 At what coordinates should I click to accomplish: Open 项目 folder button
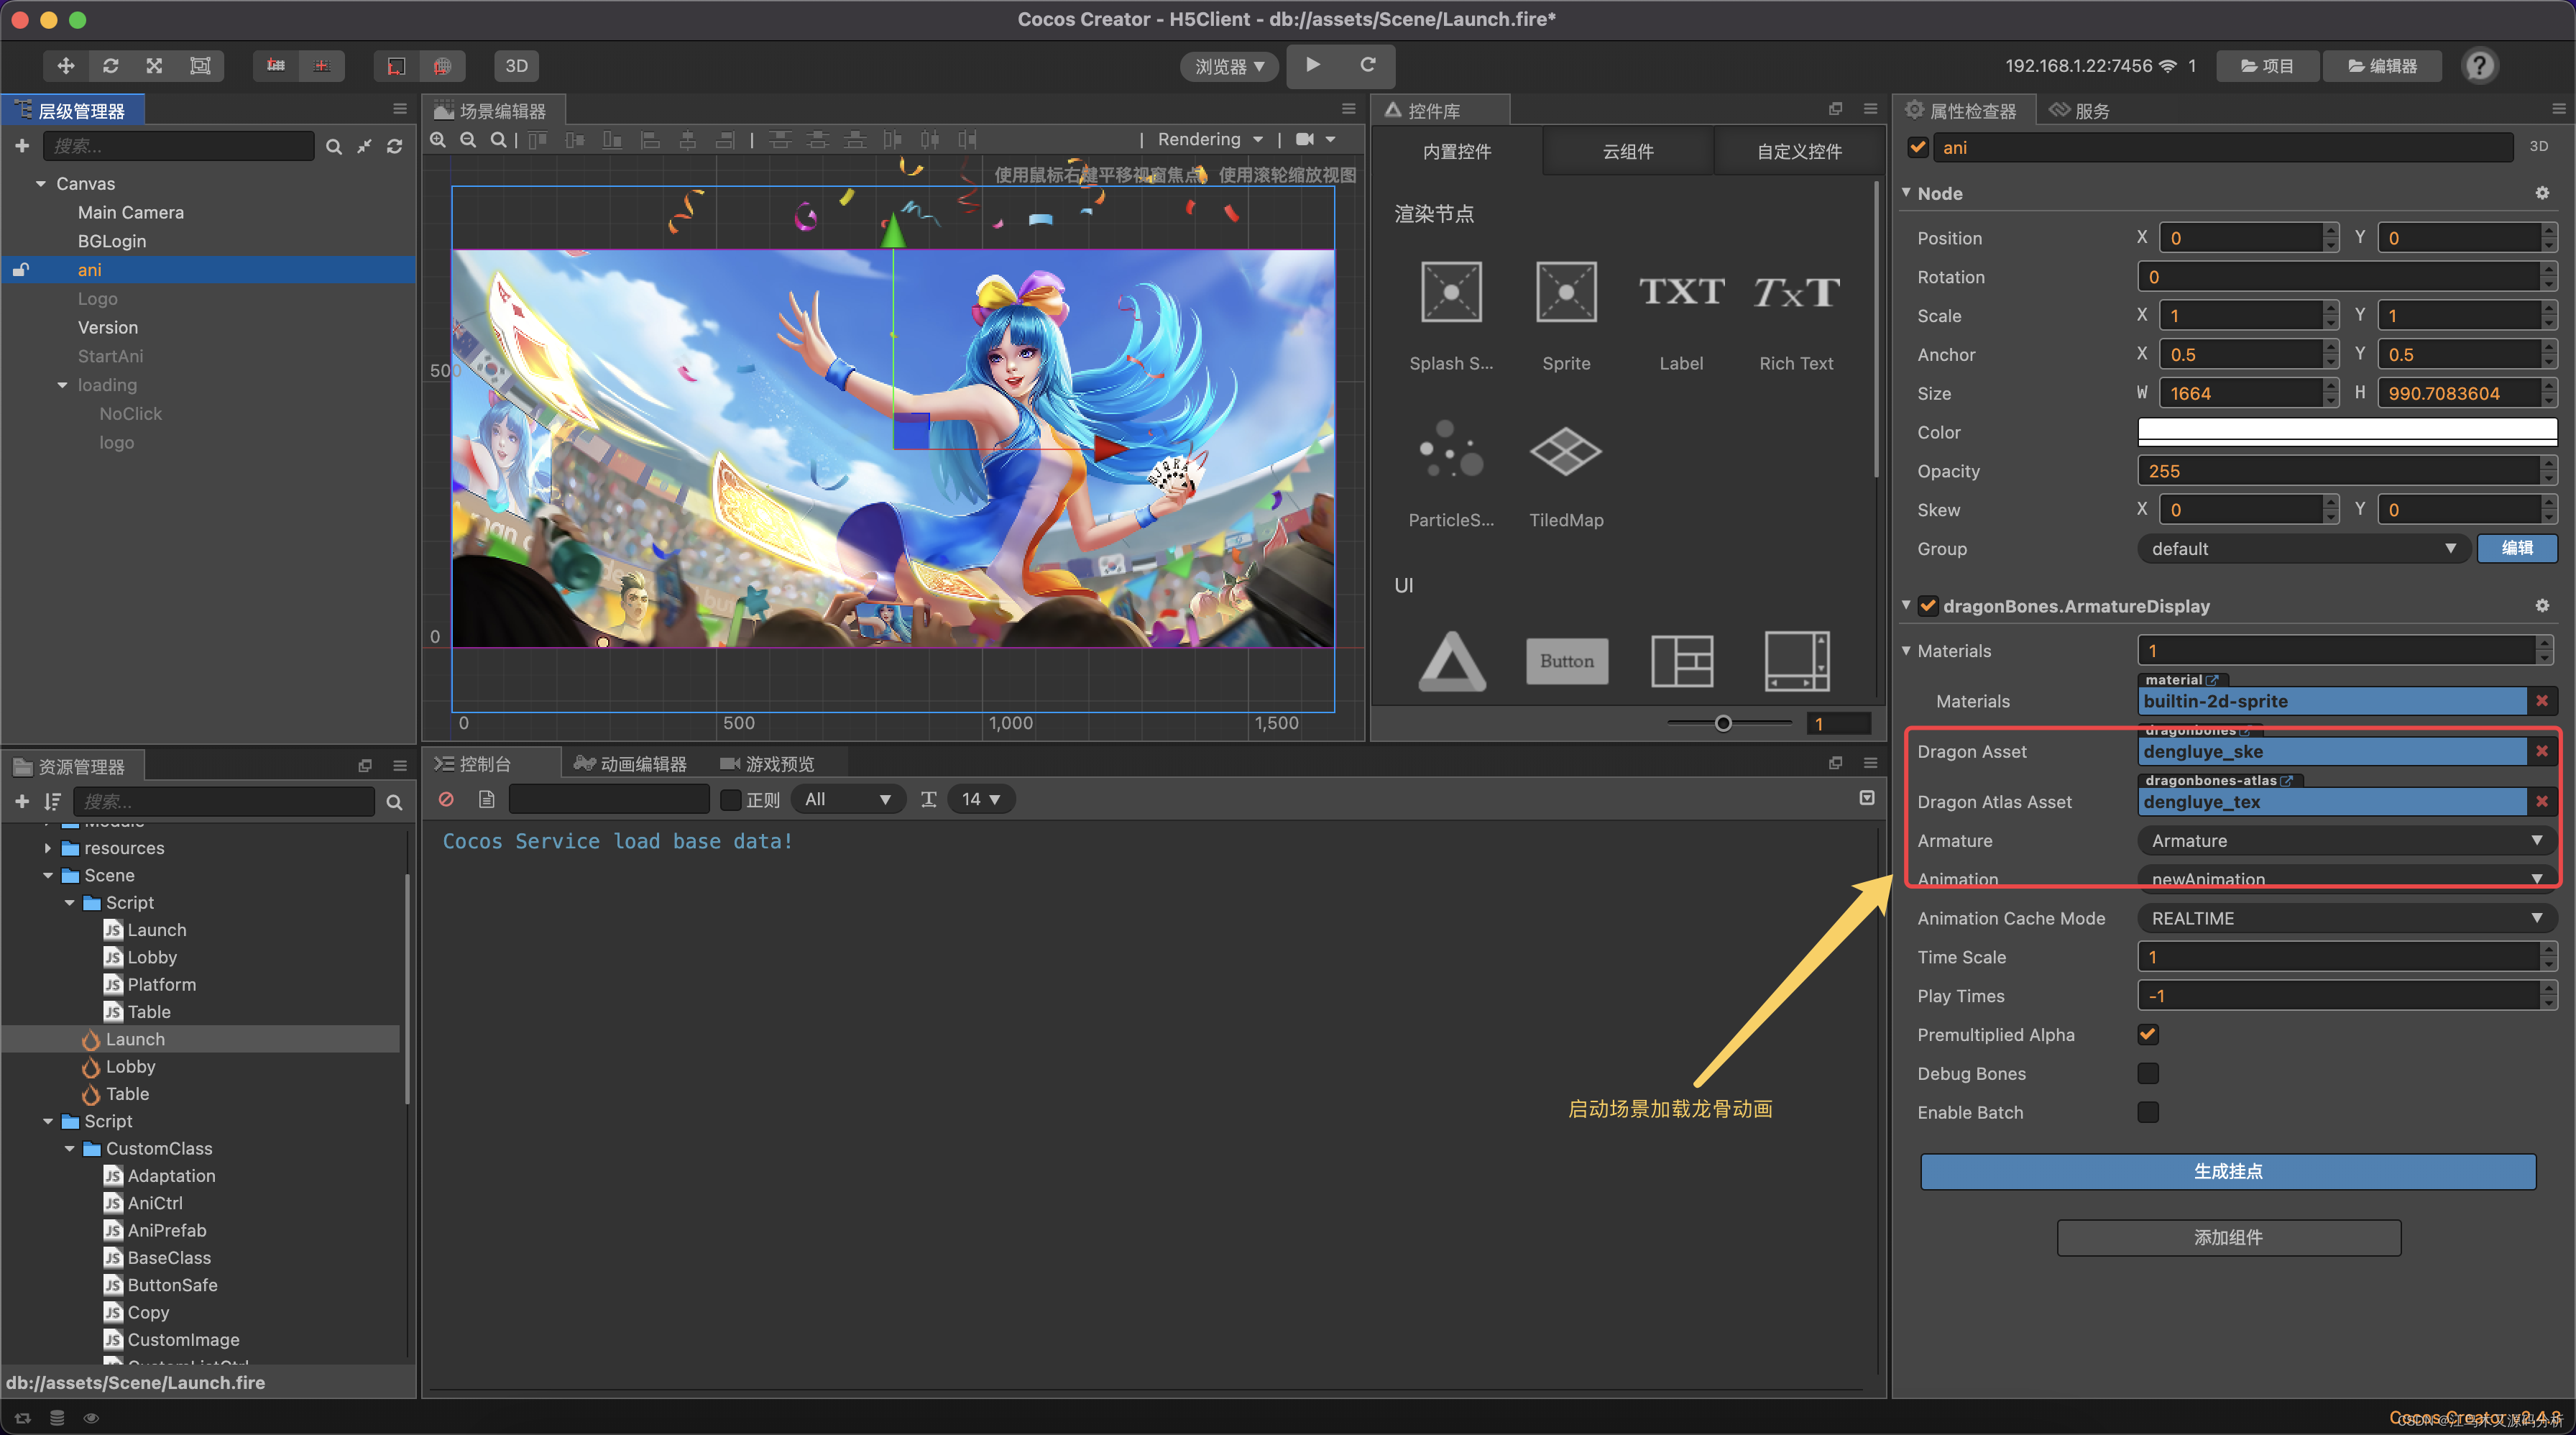point(2267,66)
